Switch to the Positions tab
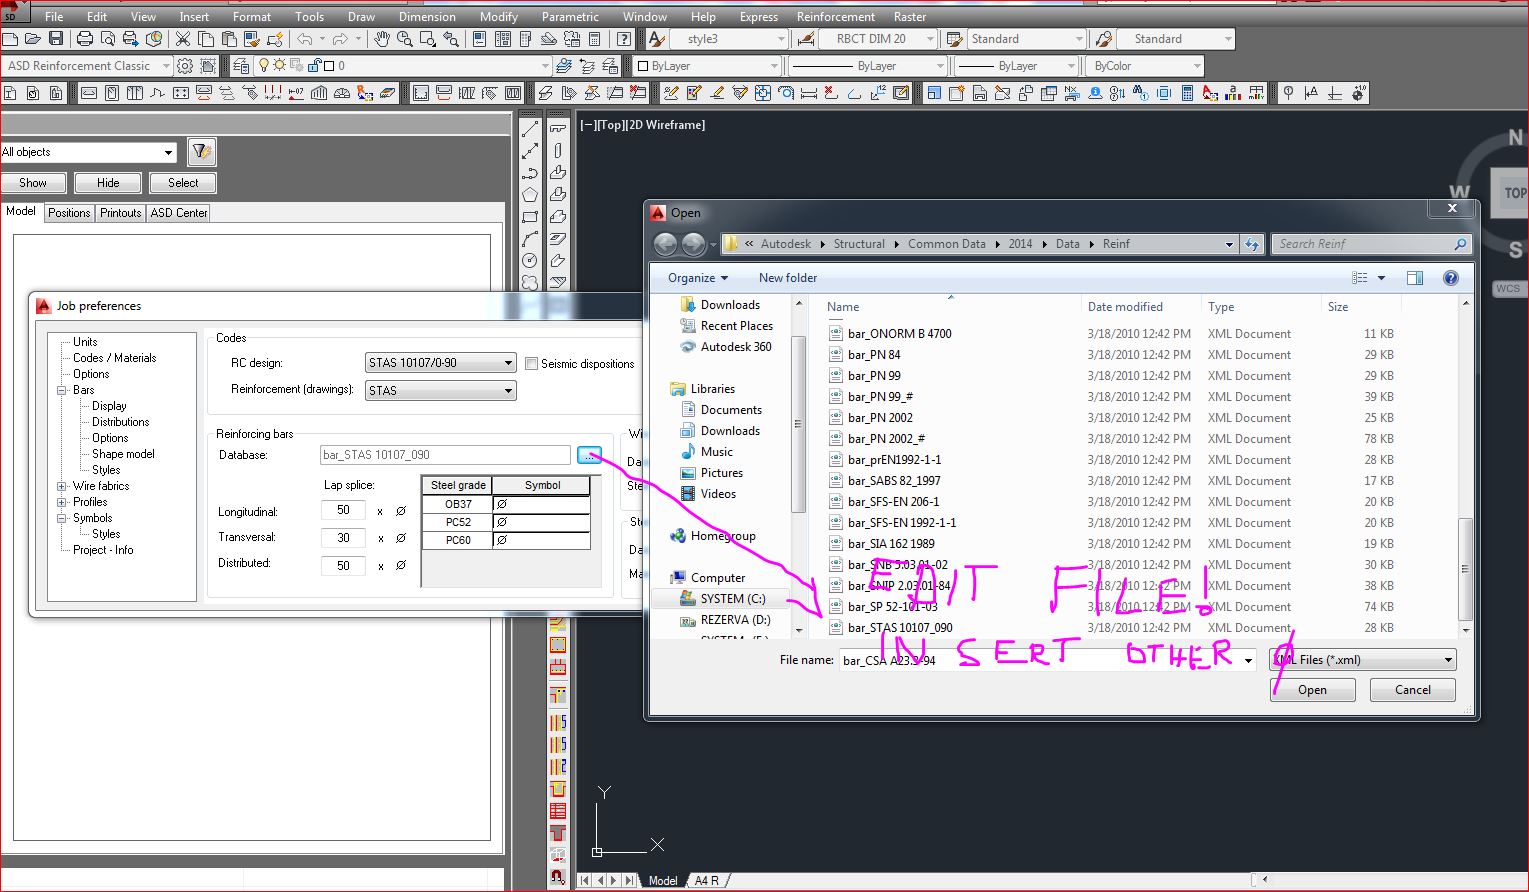Screen dimensions: 1529x892 tap(69, 213)
